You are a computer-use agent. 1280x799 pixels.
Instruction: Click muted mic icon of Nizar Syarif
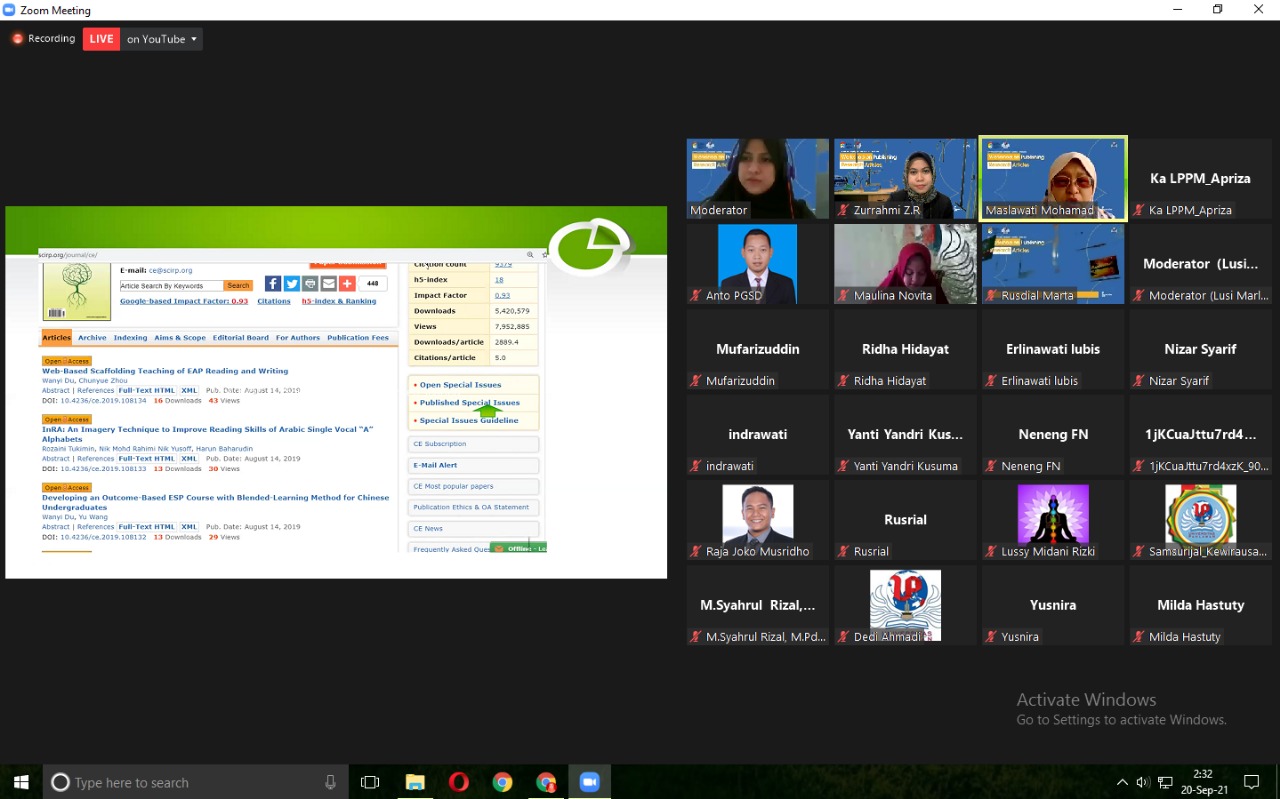[1138, 381]
